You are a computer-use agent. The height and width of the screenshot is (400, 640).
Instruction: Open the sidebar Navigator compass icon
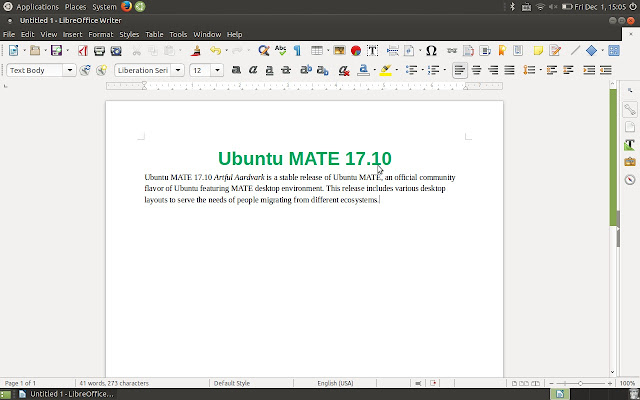[x=630, y=180]
